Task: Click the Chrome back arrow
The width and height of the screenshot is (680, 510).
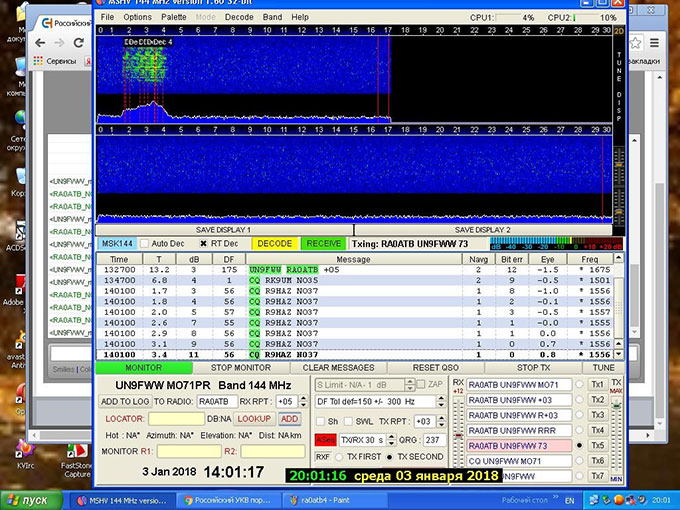Action: pyautogui.click(x=40, y=43)
